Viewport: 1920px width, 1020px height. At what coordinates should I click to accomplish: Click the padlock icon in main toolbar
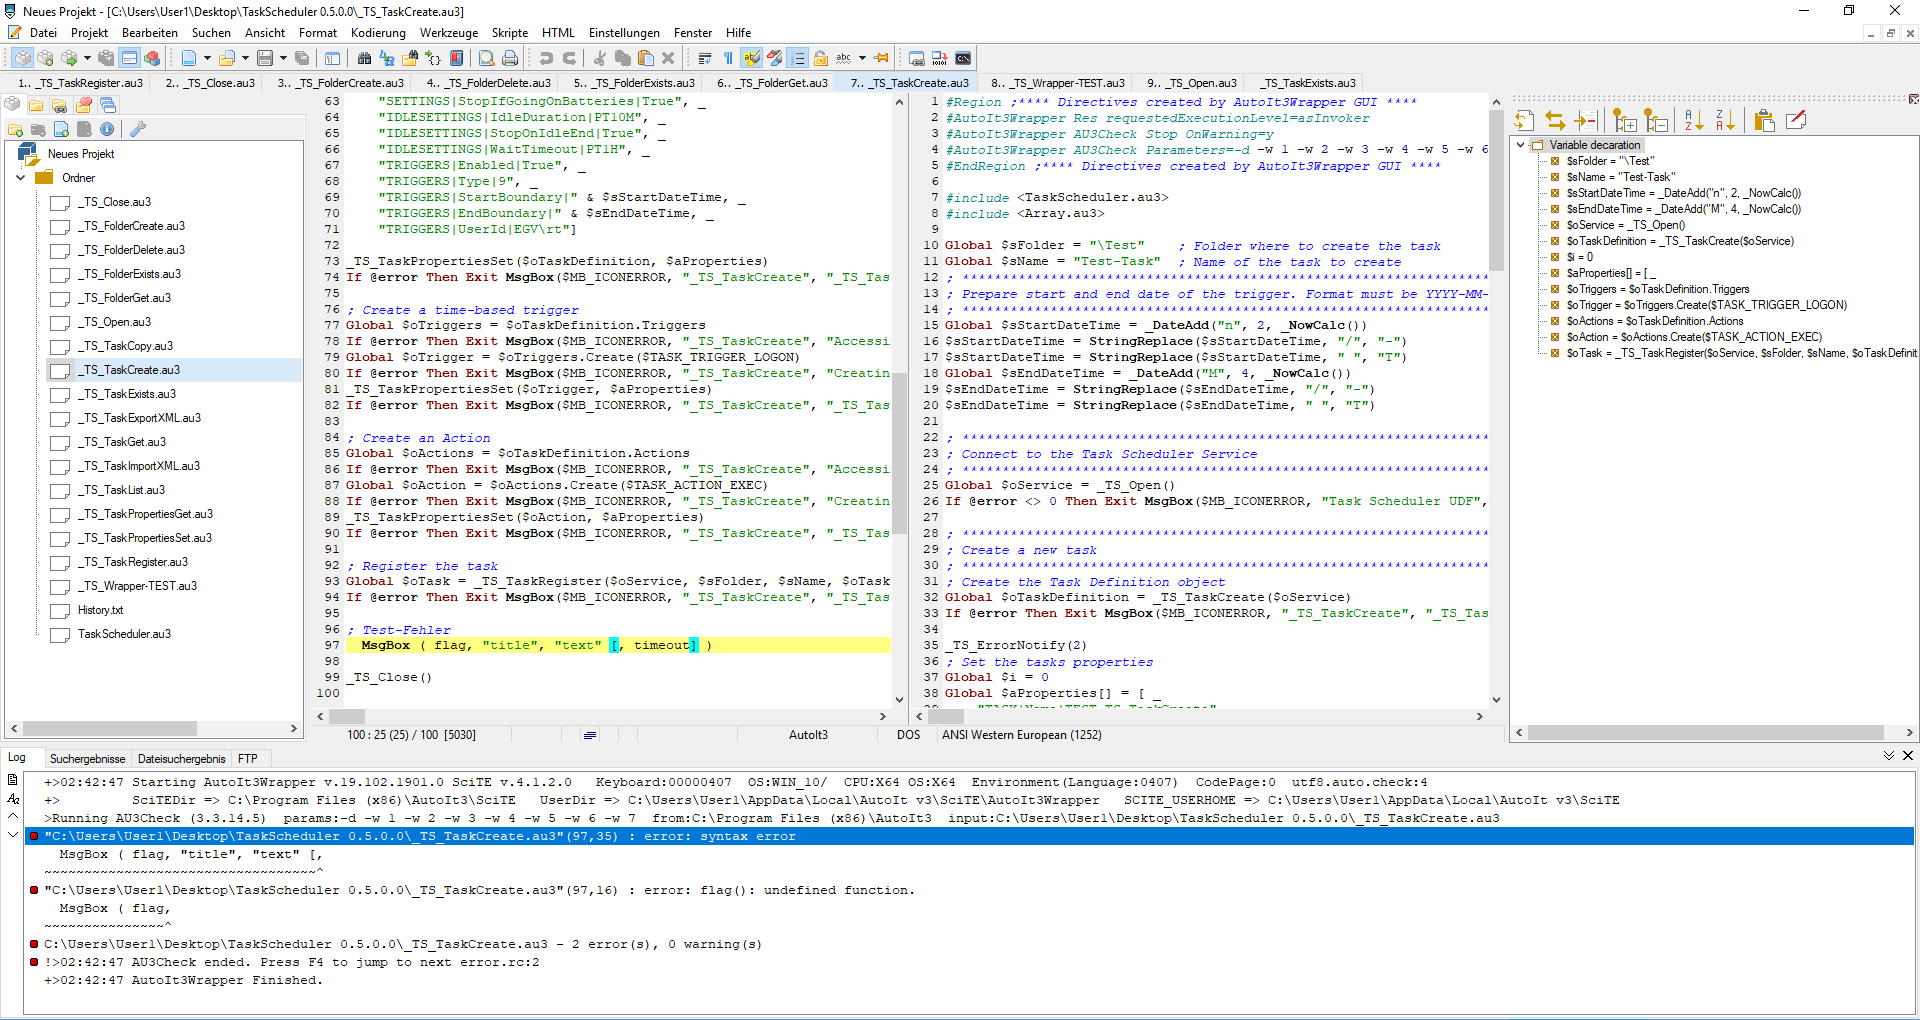[820, 58]
